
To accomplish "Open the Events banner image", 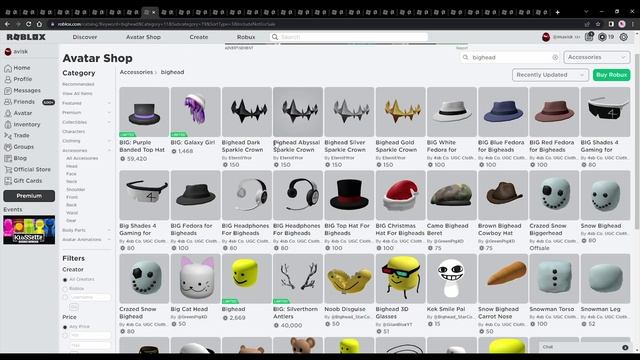I will point(29,230).
